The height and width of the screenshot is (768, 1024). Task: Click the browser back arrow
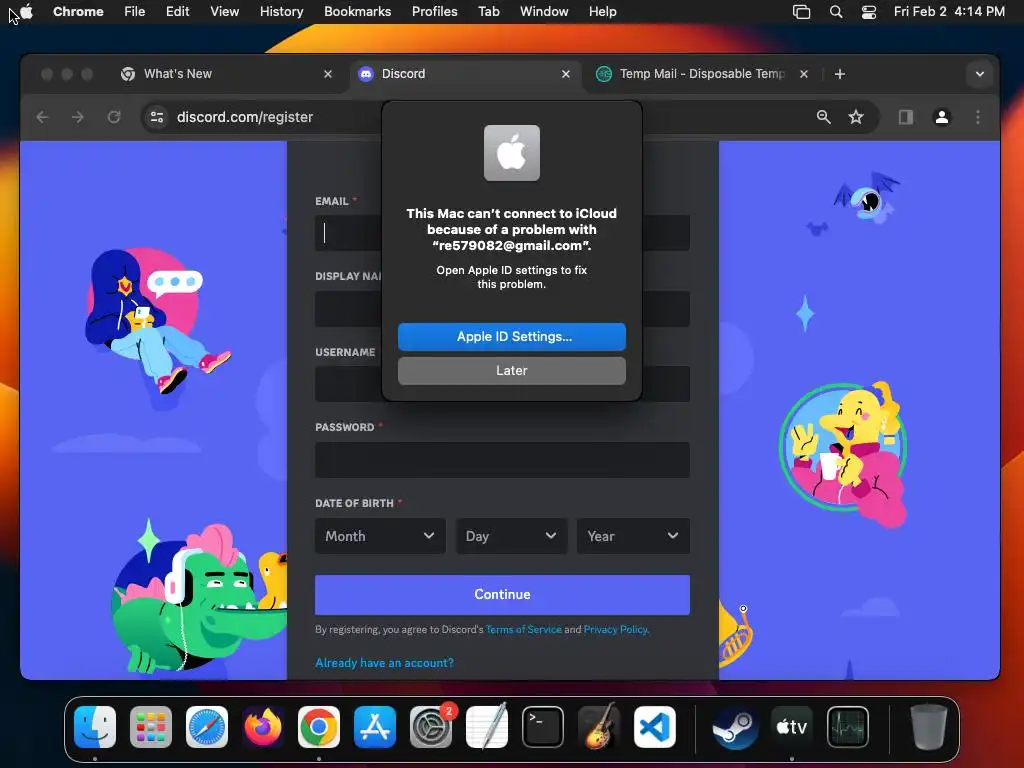click(42, 117)
